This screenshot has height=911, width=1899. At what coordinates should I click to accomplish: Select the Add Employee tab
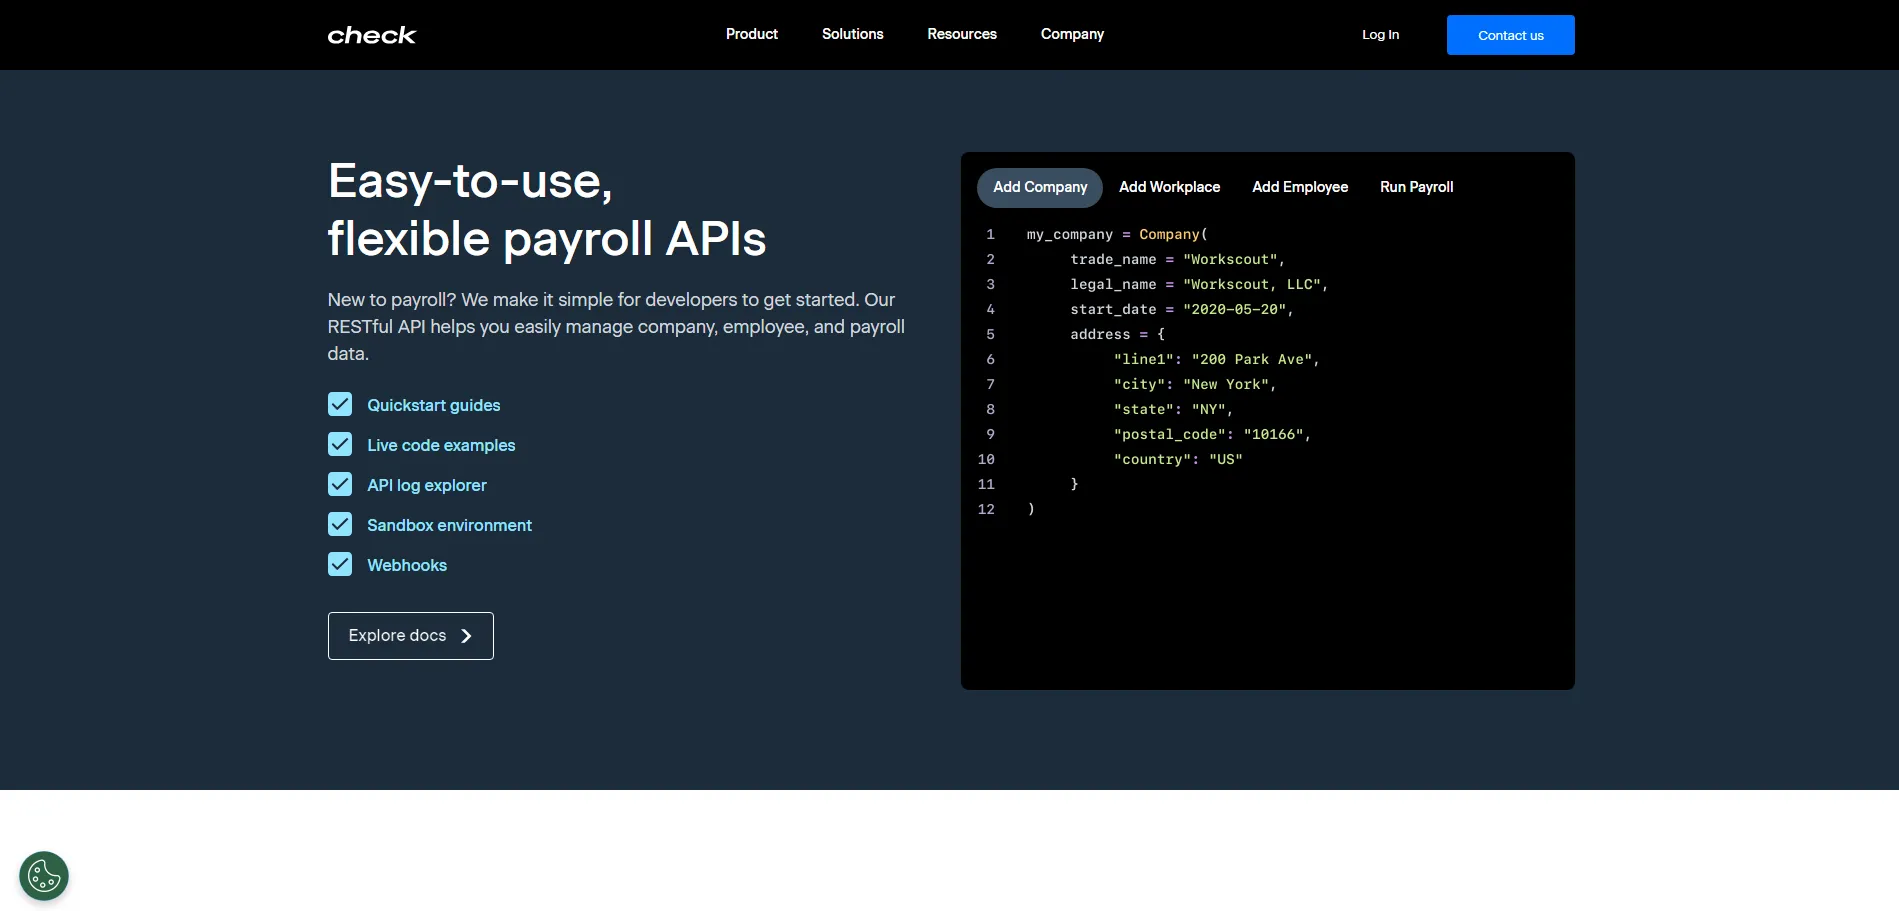[1299, 187]
